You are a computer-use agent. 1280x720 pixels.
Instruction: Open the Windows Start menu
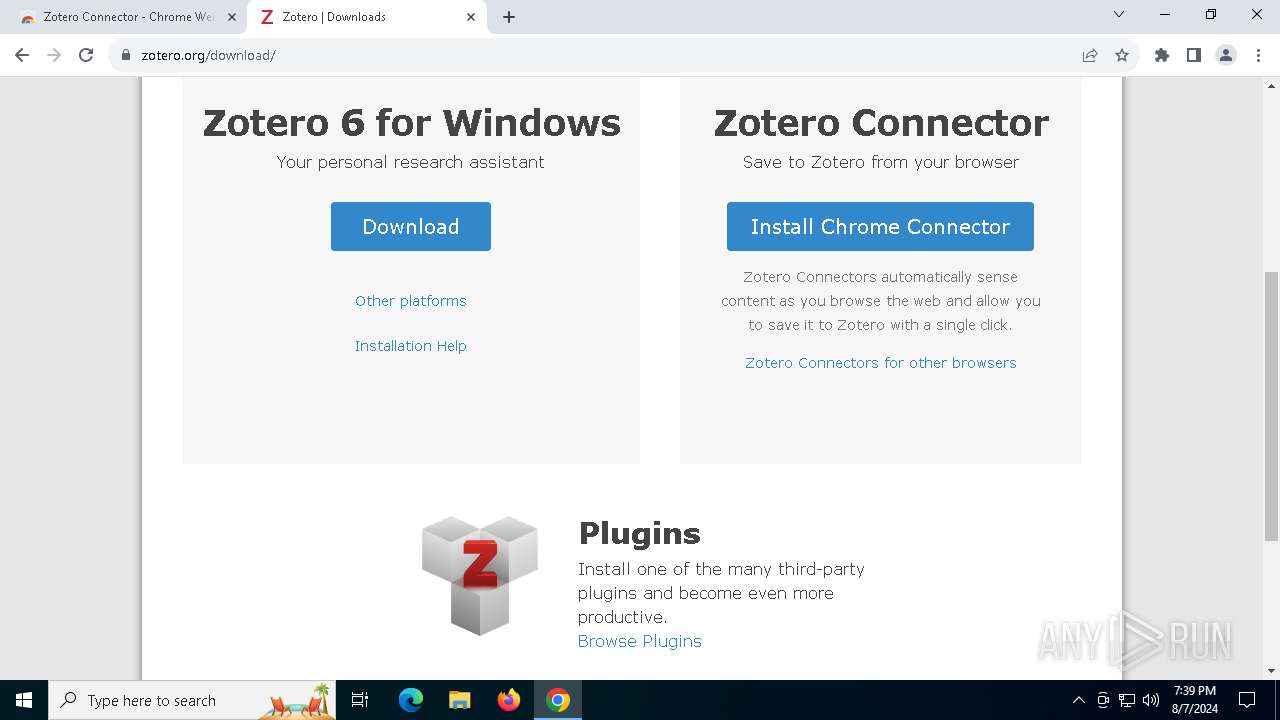(x=24, y=700)
